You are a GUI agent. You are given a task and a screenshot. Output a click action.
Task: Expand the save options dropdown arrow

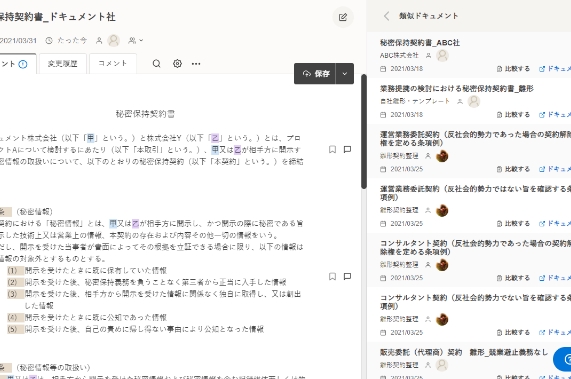coord(344,74)
